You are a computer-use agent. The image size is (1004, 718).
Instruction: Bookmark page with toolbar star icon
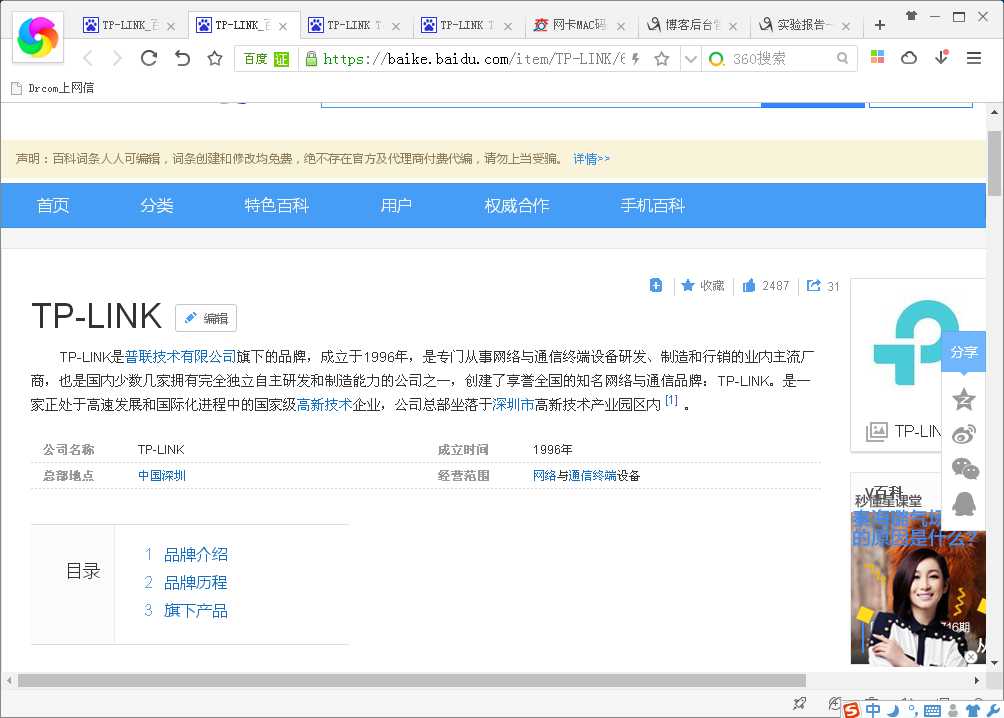tap(215, 59)
